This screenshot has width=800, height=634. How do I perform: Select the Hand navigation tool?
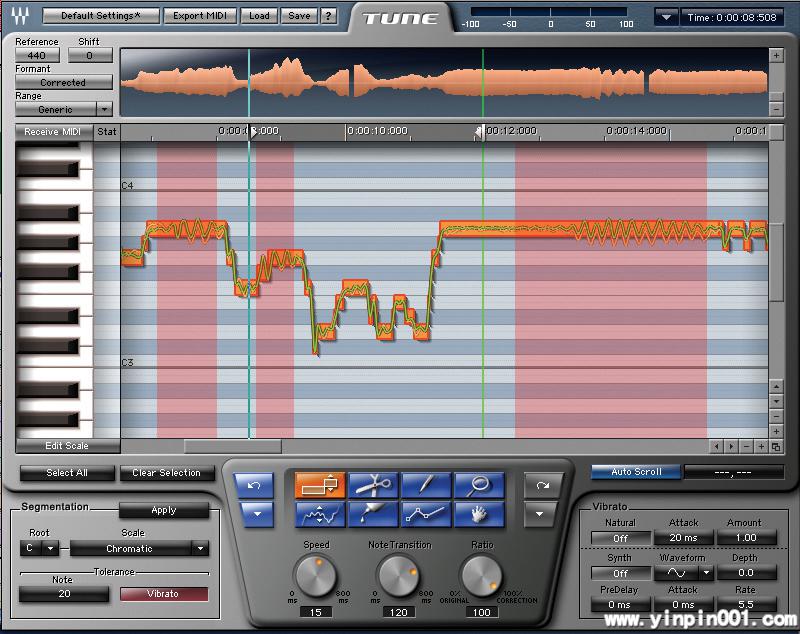(479, 514)
